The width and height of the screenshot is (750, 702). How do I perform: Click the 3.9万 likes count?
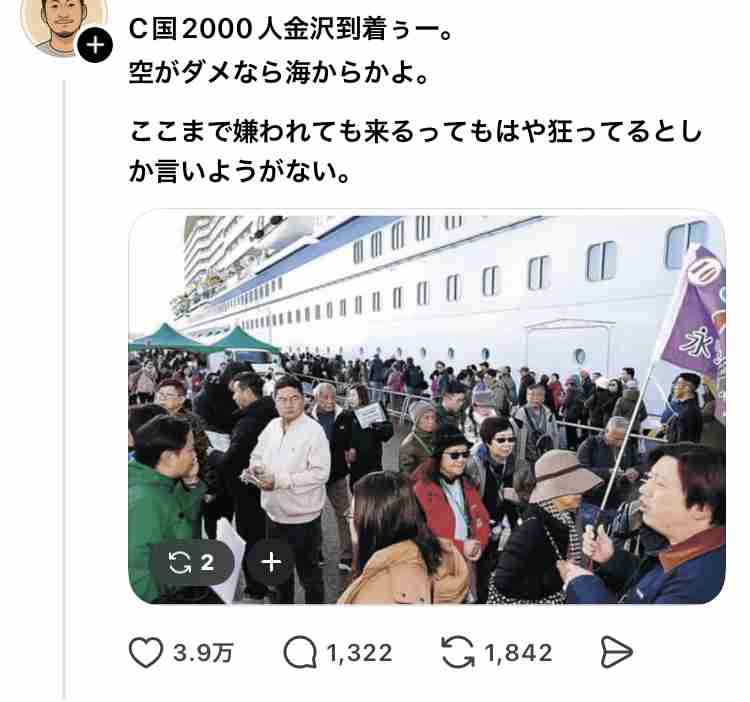click(x=203, y=653)
